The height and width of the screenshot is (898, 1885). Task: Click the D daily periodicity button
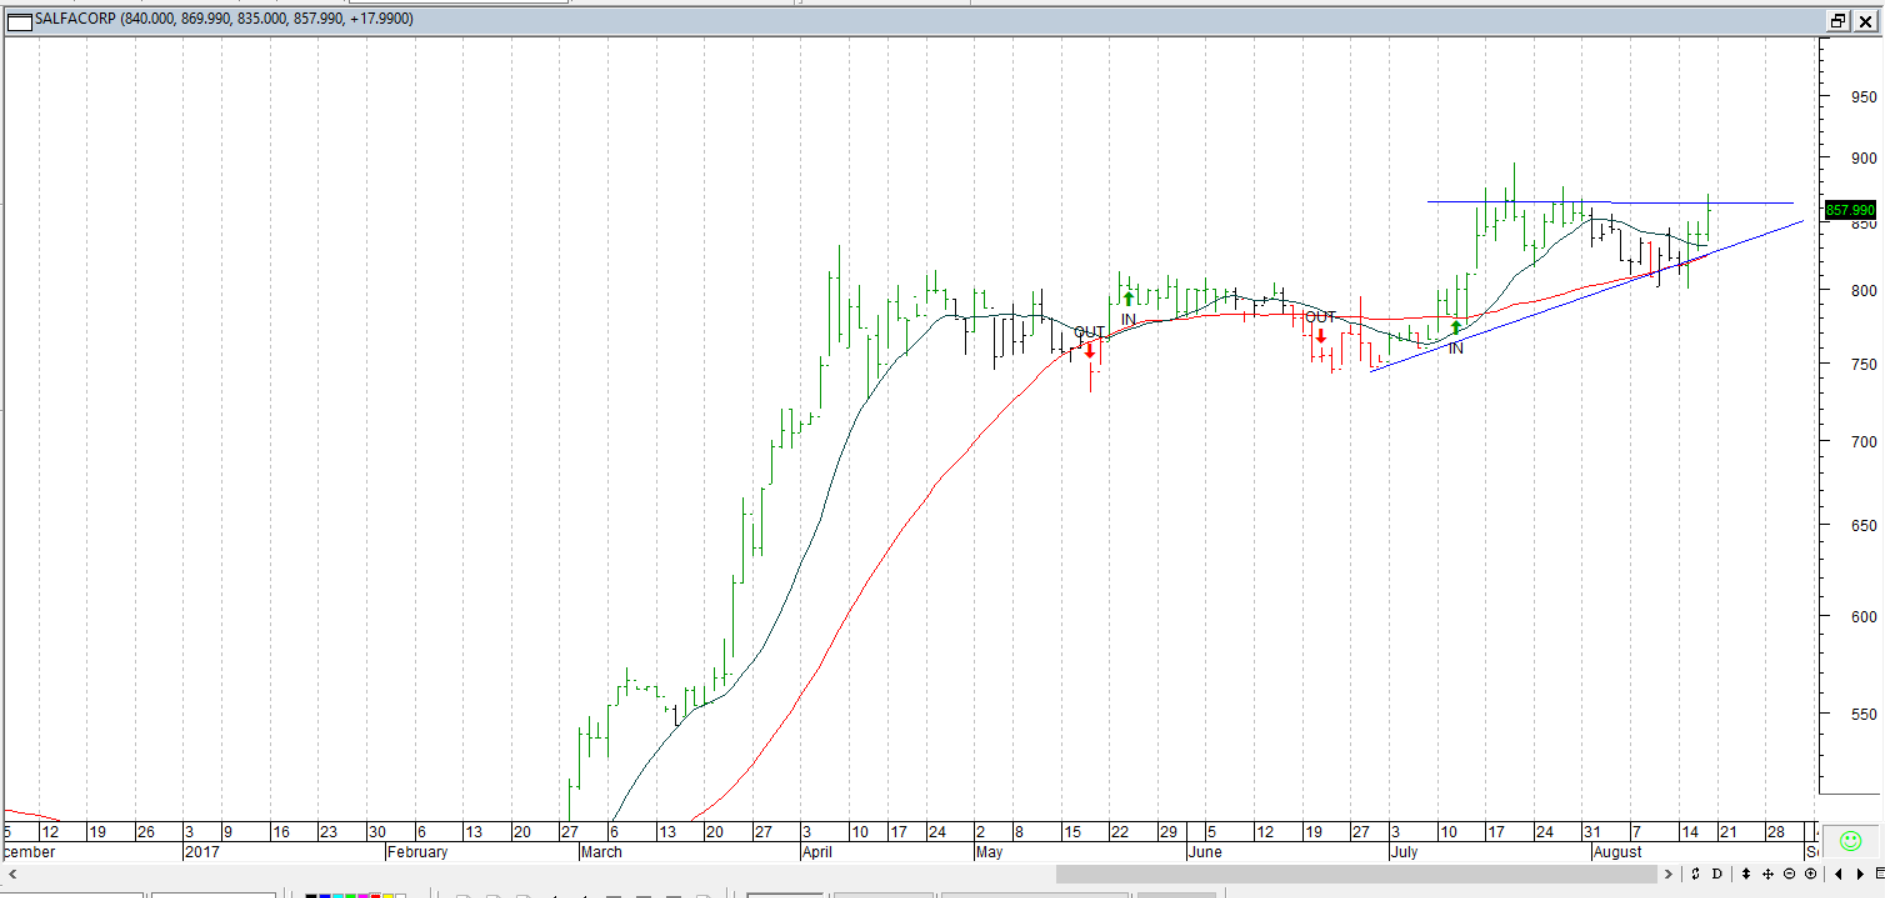tap(1717, 874)
